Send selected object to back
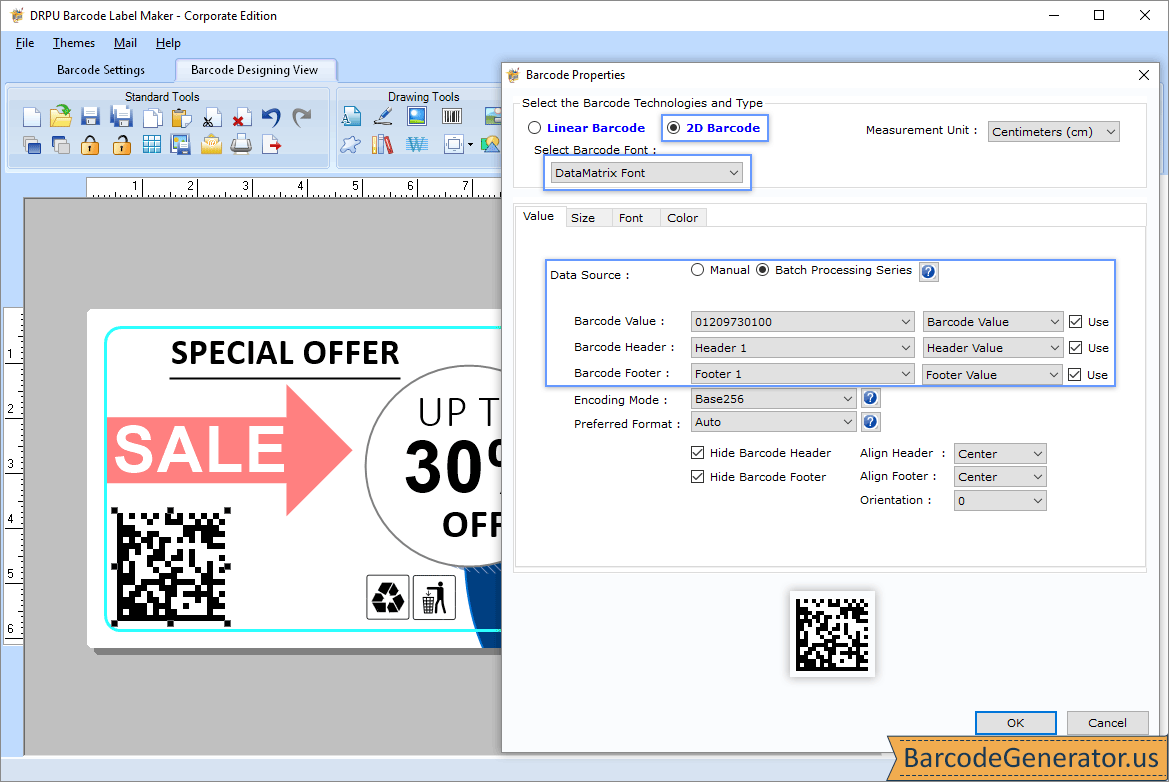The height and width of the screenshot is (782, 1169). [61, 145]
